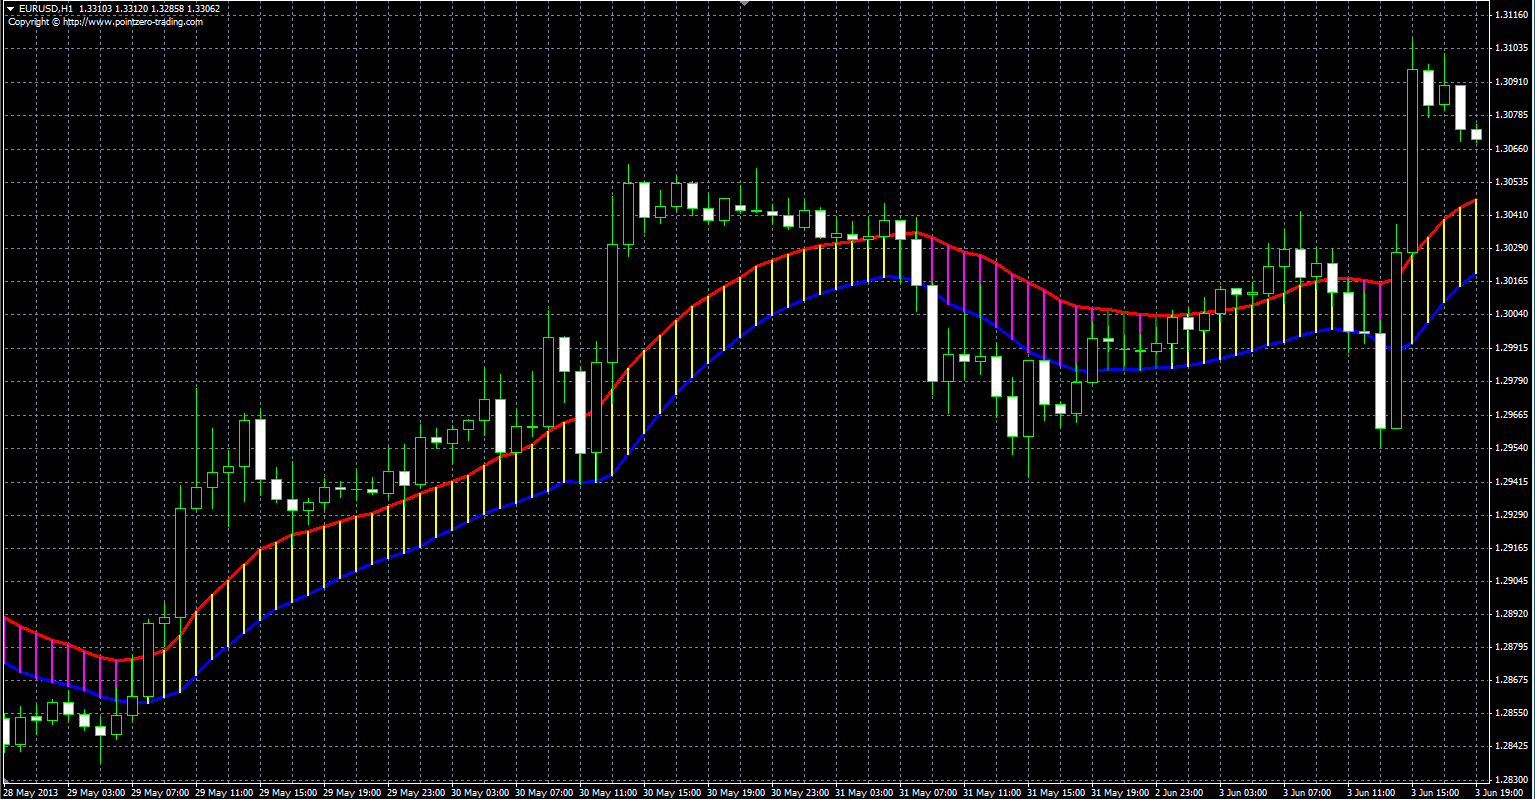This screenshot has height=799, width=1535.
Task: Click the 29 May 03:00 time label
Action: click(x=97, y=792)
